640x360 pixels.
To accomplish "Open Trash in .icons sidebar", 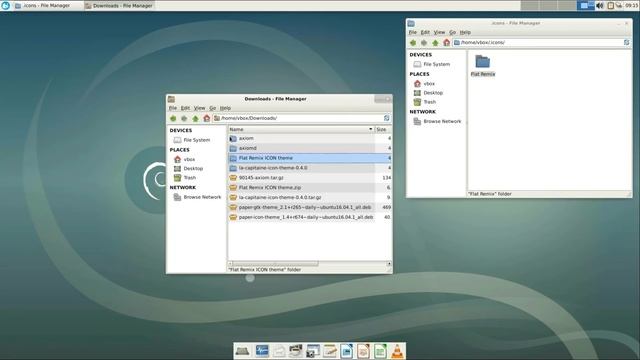I will [x=425, y=102].
